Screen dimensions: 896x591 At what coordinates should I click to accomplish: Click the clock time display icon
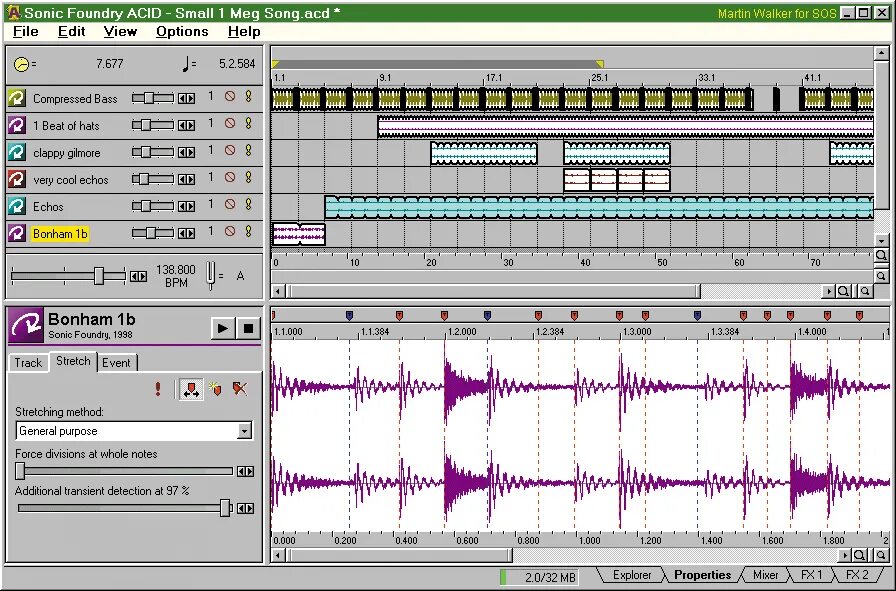click(22, 64)
